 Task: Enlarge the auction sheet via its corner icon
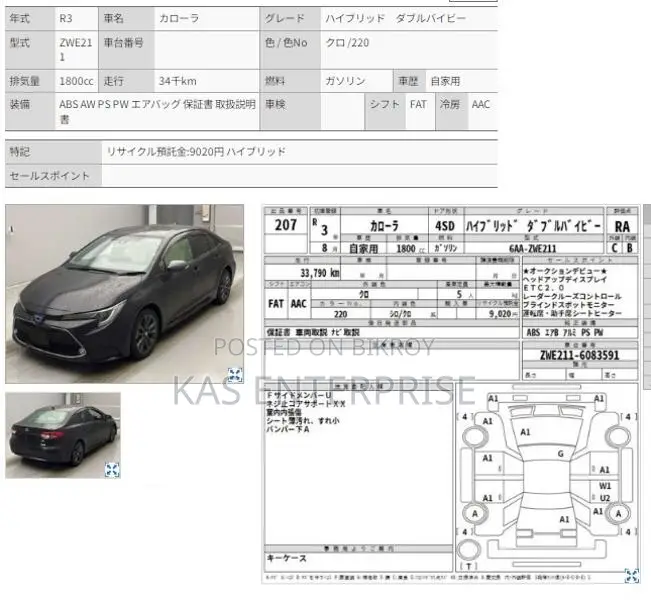tap(631, 576)
